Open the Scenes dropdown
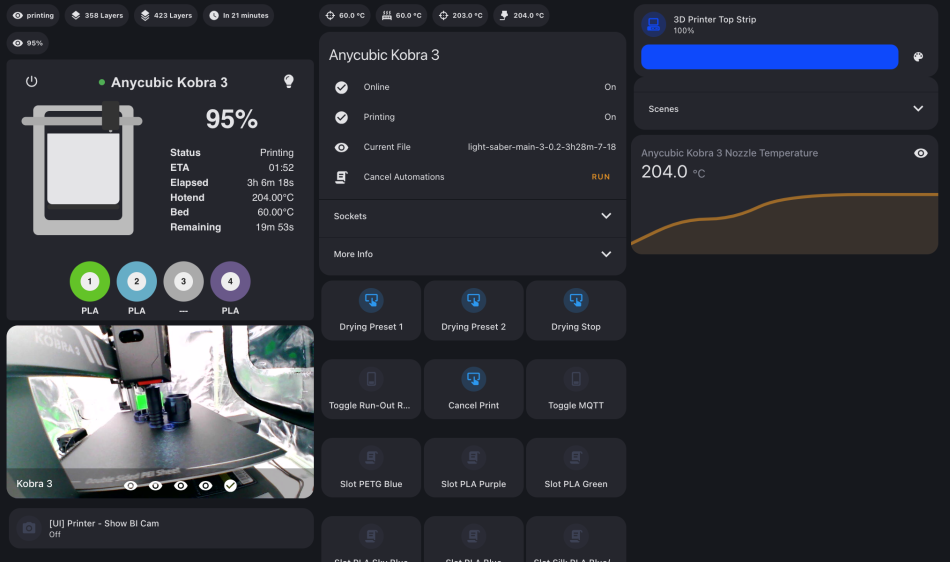The height and width of the screenshot is (562, 950). (786, 109)
